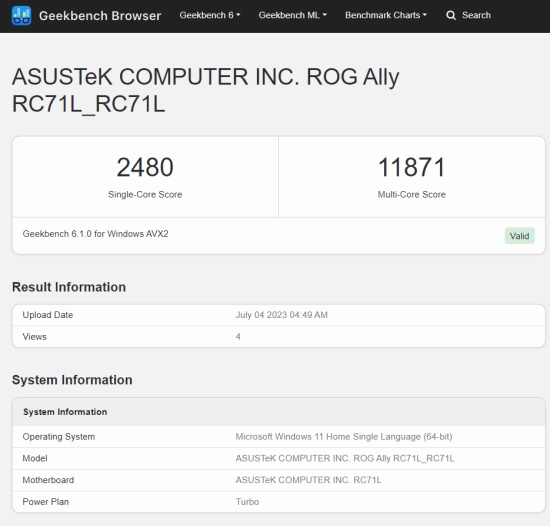Click the green Valid badge
The height and width of the screenshot is (526, 550).
[519, 236]
